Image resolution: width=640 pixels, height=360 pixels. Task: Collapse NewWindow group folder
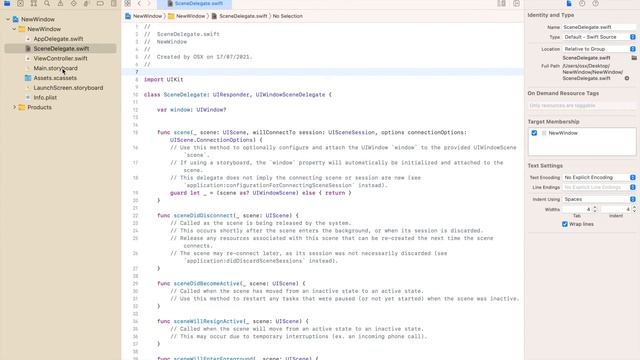tap(14, 29)
